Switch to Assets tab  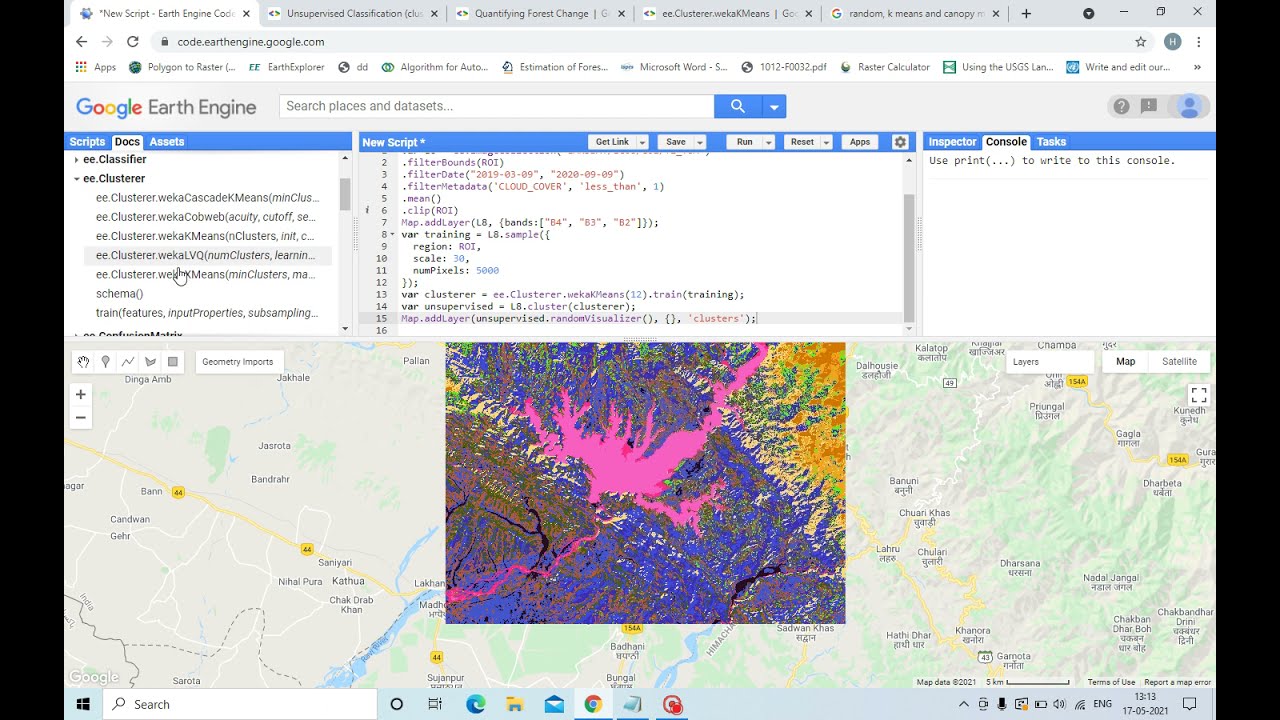point(167,142)
